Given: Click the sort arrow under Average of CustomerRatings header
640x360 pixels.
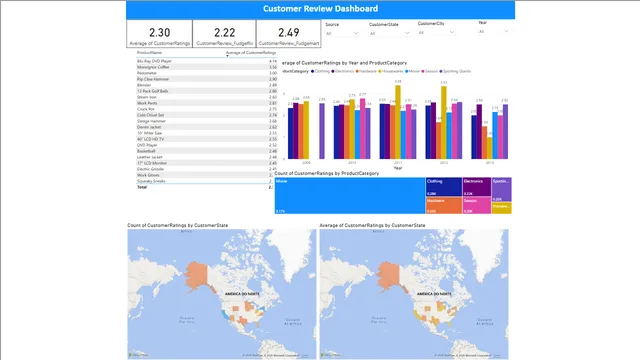Looking at the screenshot, I should [227, 56].
